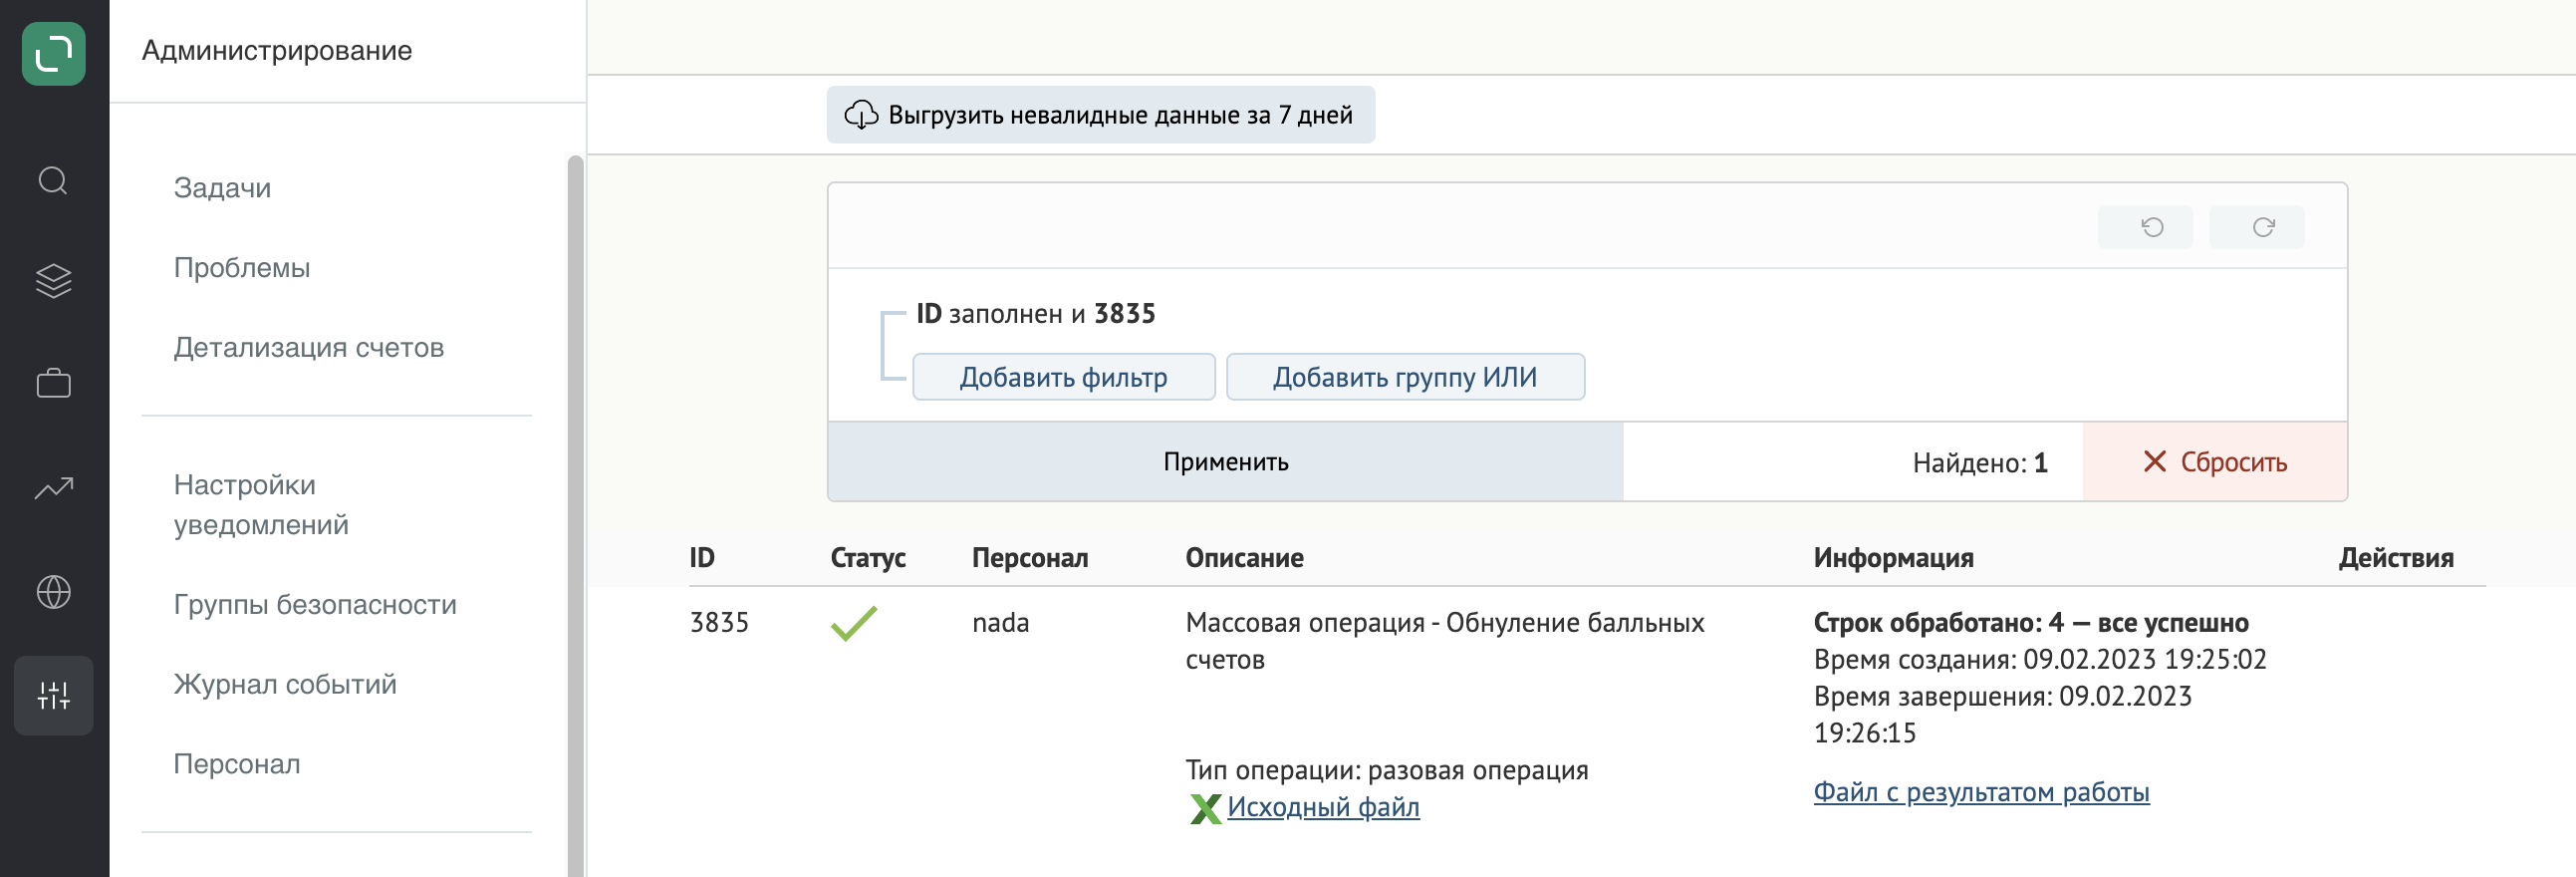Open the Исходный файл link
The image size is (2576, 877).
pyautogui.click(x=1323, y=807)
